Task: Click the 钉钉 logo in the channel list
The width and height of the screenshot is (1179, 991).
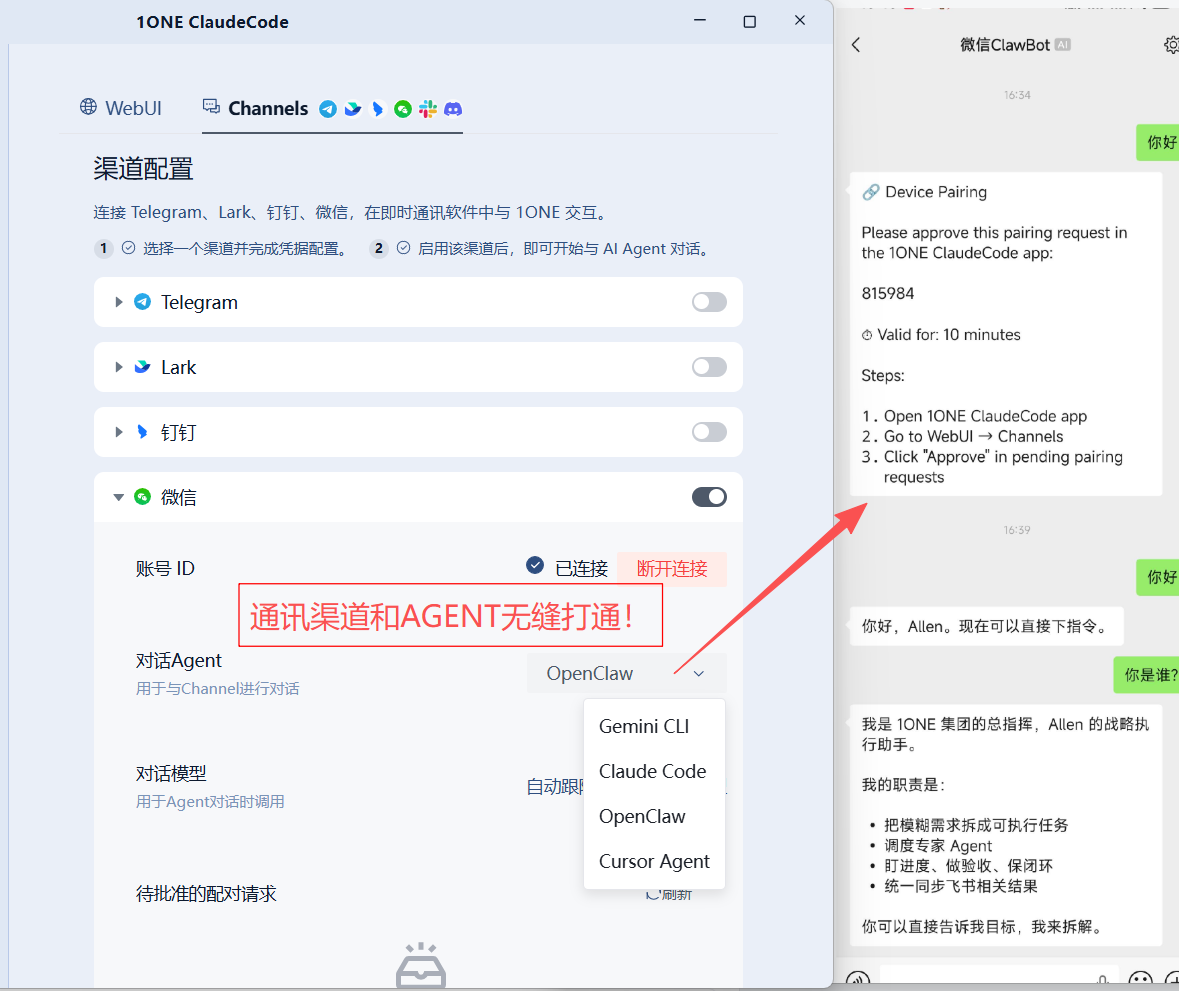Action: pos(142,432)
